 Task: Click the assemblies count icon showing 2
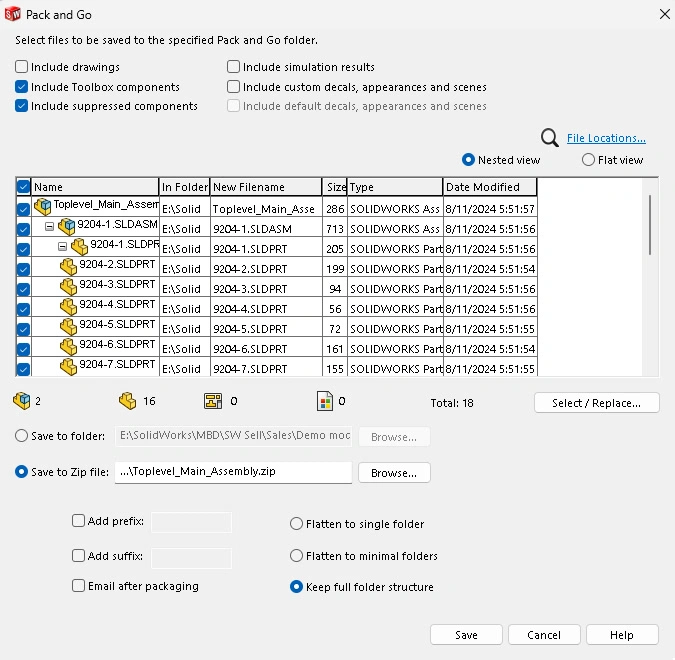(22, 401)
